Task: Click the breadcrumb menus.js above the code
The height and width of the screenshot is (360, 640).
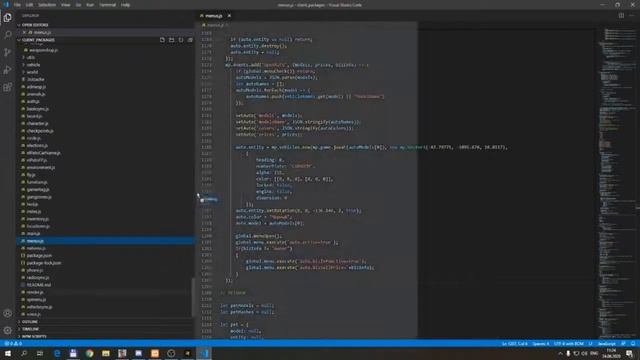Action: coord(215,25)
